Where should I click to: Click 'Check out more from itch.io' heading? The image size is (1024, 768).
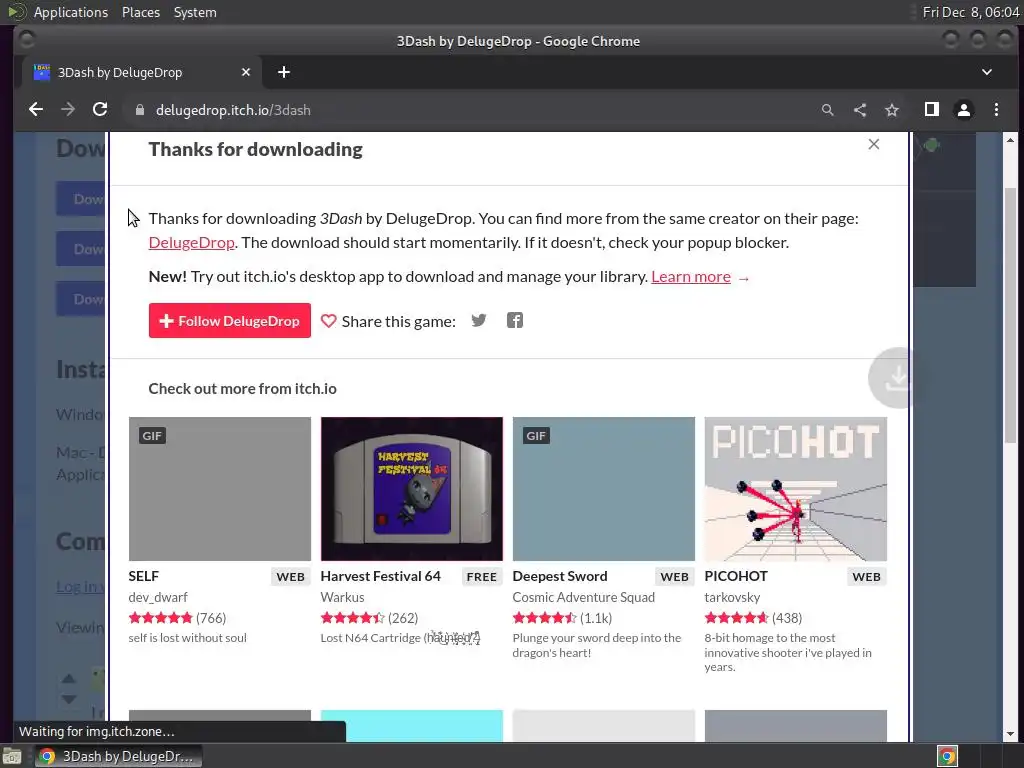242,389
